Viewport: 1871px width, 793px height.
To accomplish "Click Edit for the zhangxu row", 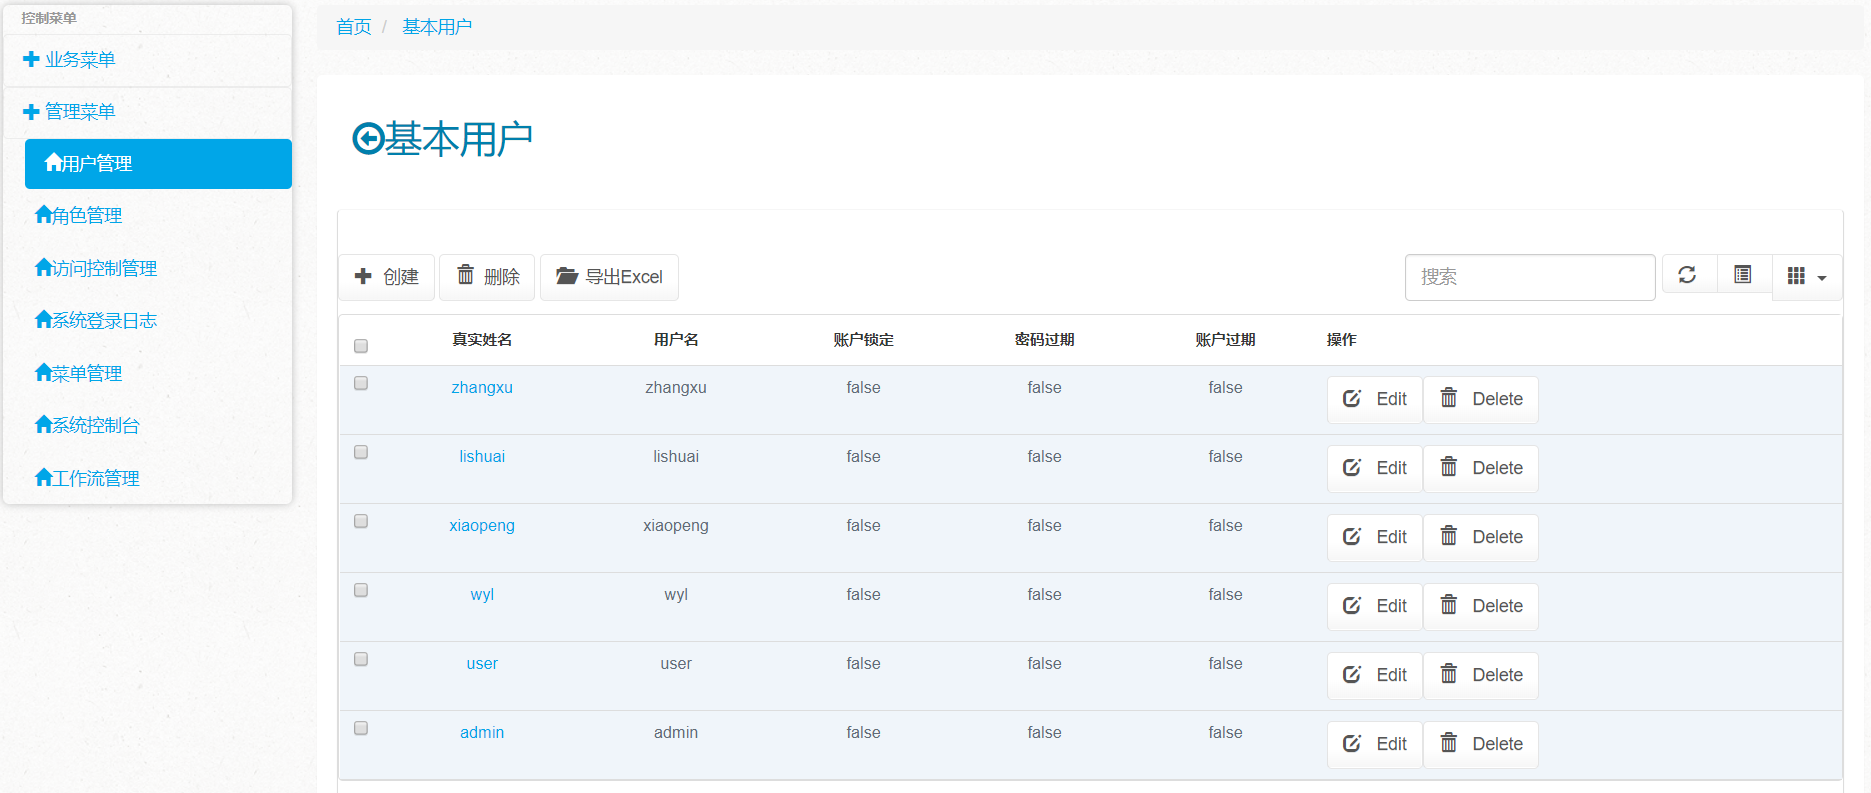I will [1375, 400].
